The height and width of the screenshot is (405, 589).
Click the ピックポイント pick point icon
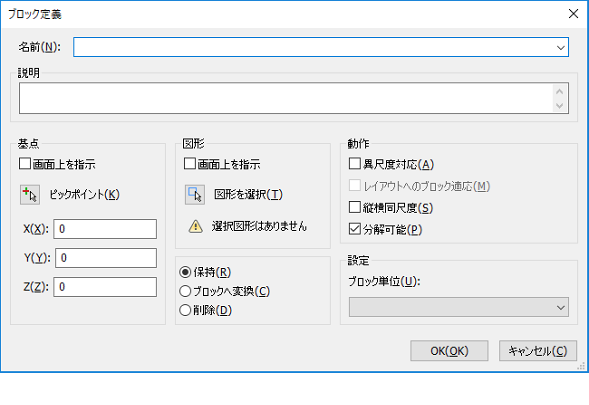tap(30, 195)
